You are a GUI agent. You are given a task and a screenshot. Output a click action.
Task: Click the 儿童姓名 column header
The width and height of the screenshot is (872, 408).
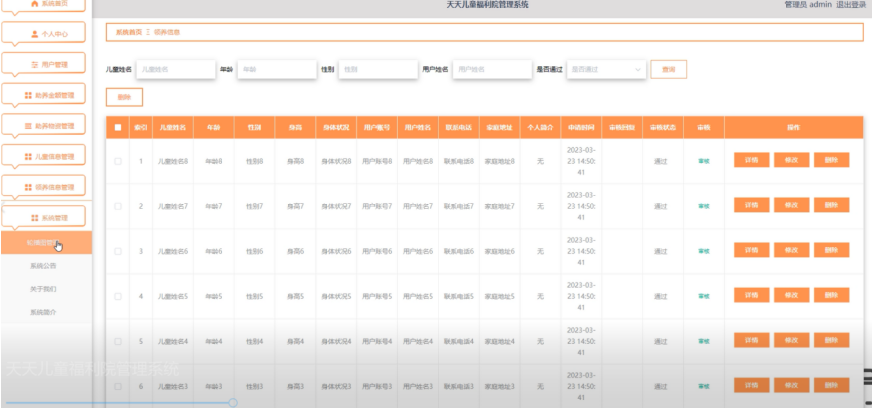[173, 127]
